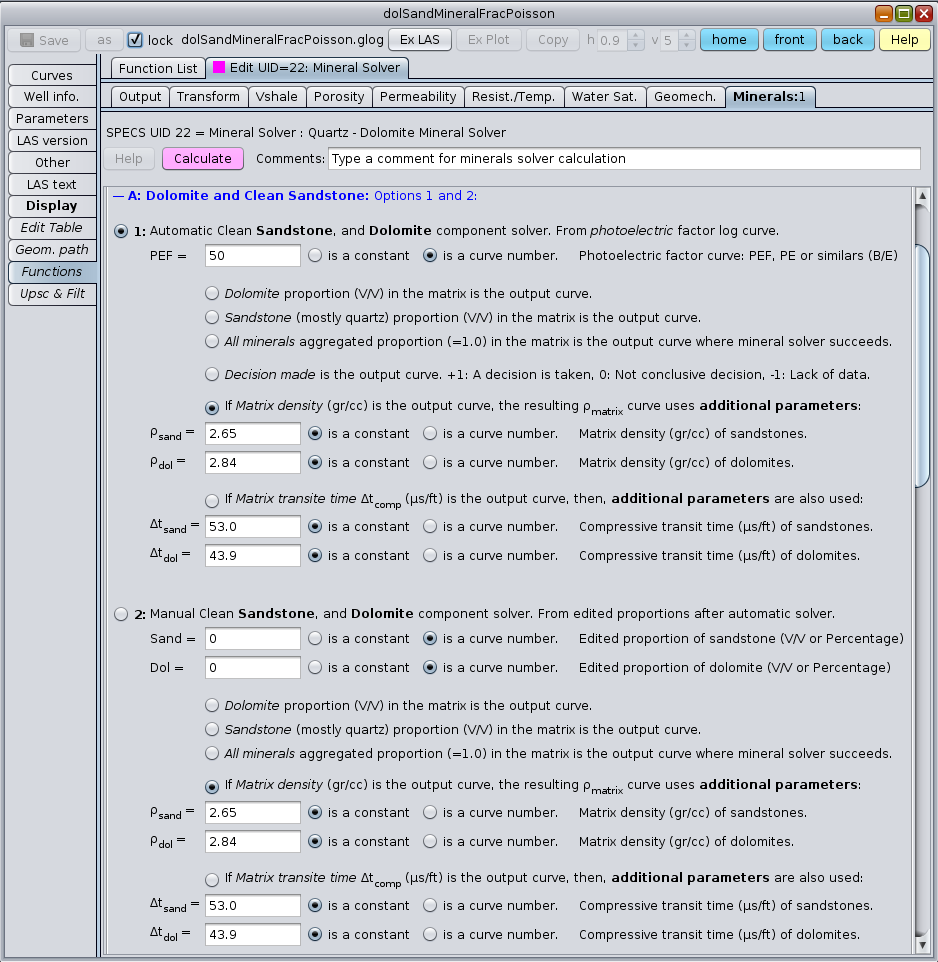Image resolution: width=938 pixels, height=962 pixels.
Task: Switch to the Output tab
Action: [140, 97]
